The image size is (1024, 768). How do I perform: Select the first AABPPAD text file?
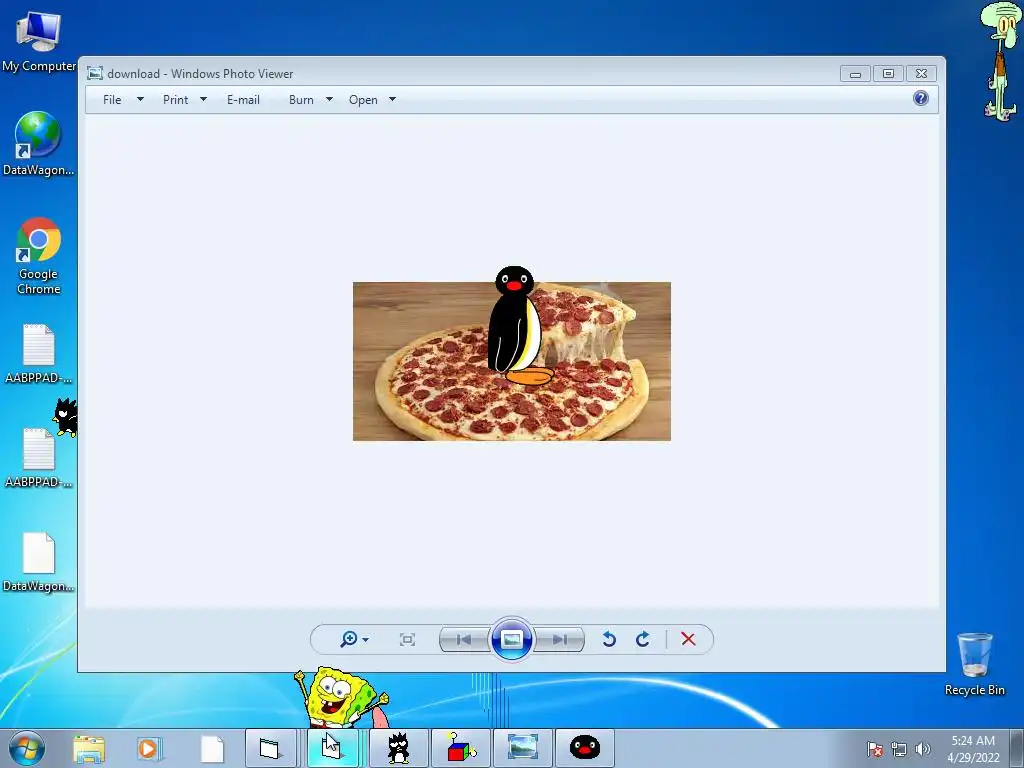pyautogui.click(x=39, y=353)
